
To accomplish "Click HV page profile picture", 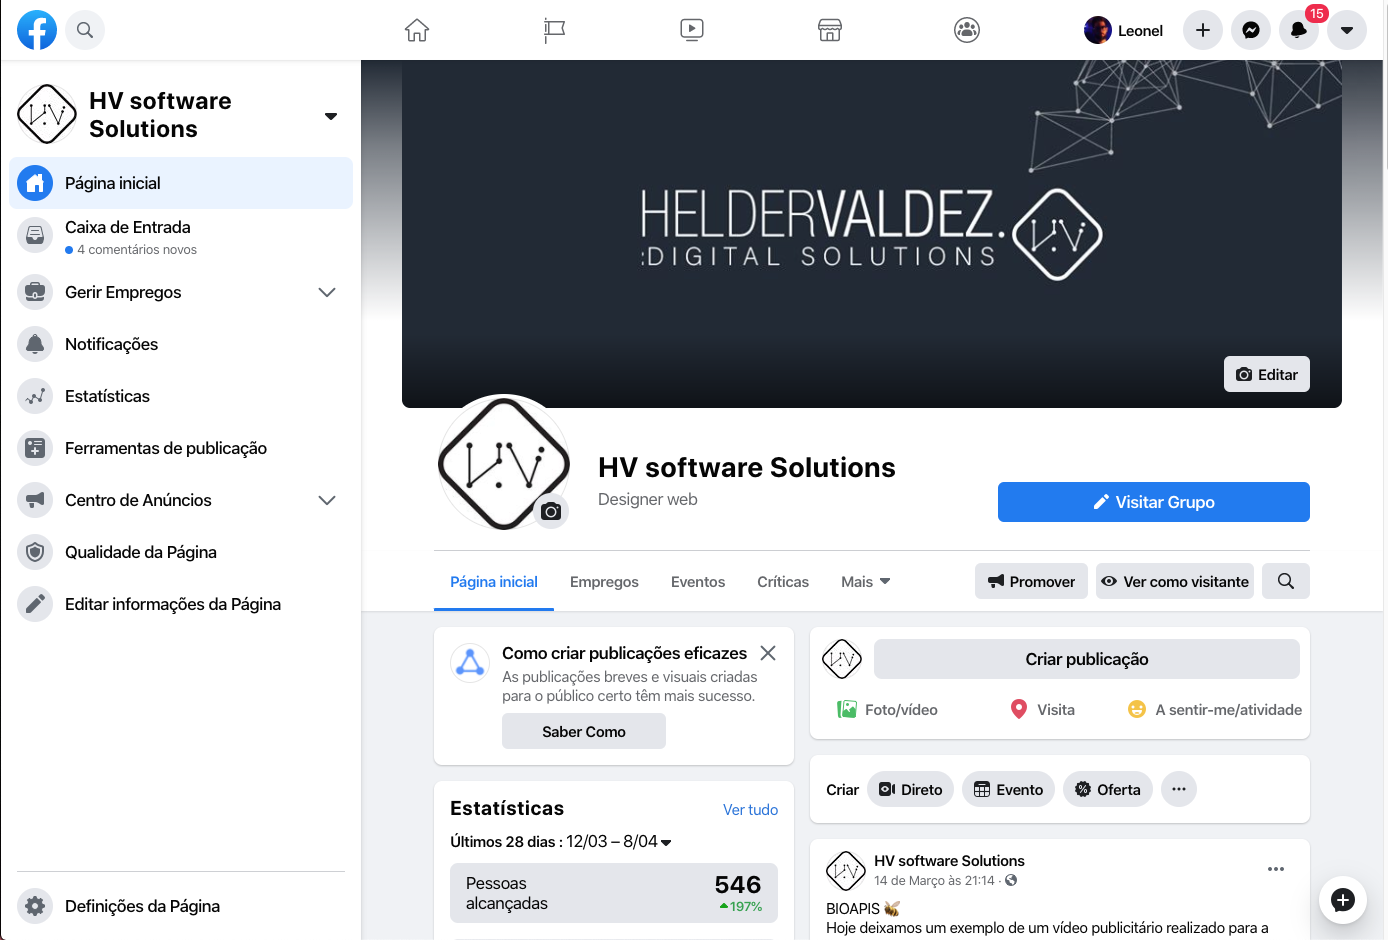I will point(504,462).
